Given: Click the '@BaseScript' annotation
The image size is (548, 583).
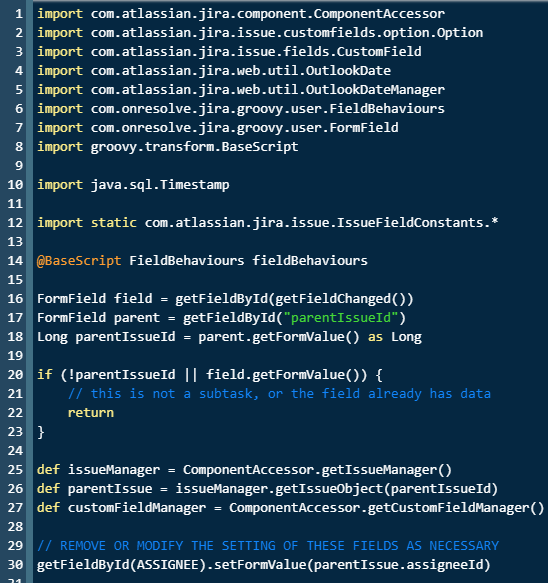Looking at the screenshot, I should [79, 261].
